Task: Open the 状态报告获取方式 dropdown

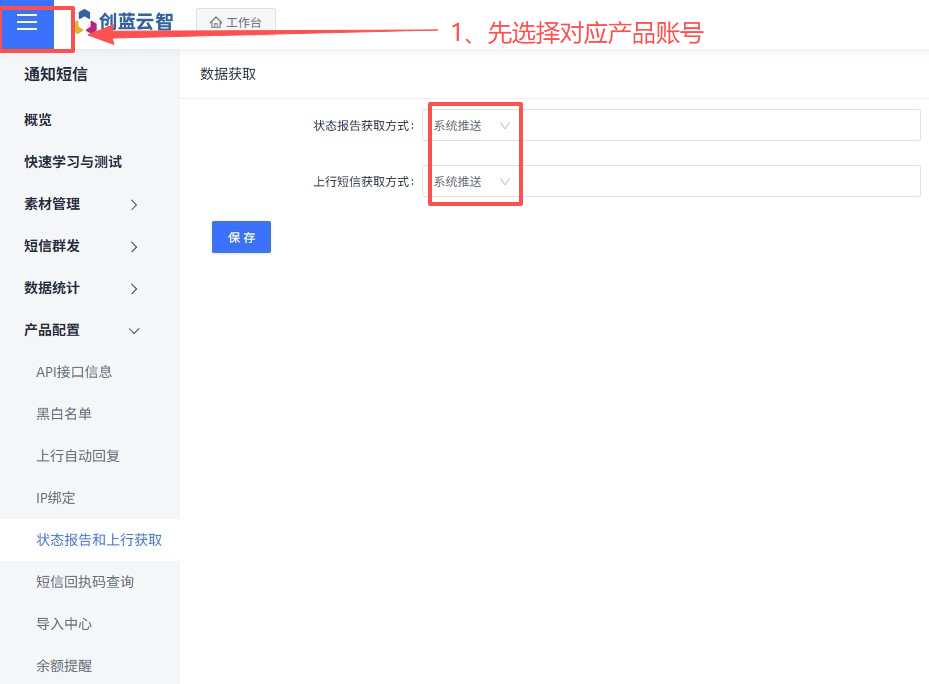Action: (472, 125)
